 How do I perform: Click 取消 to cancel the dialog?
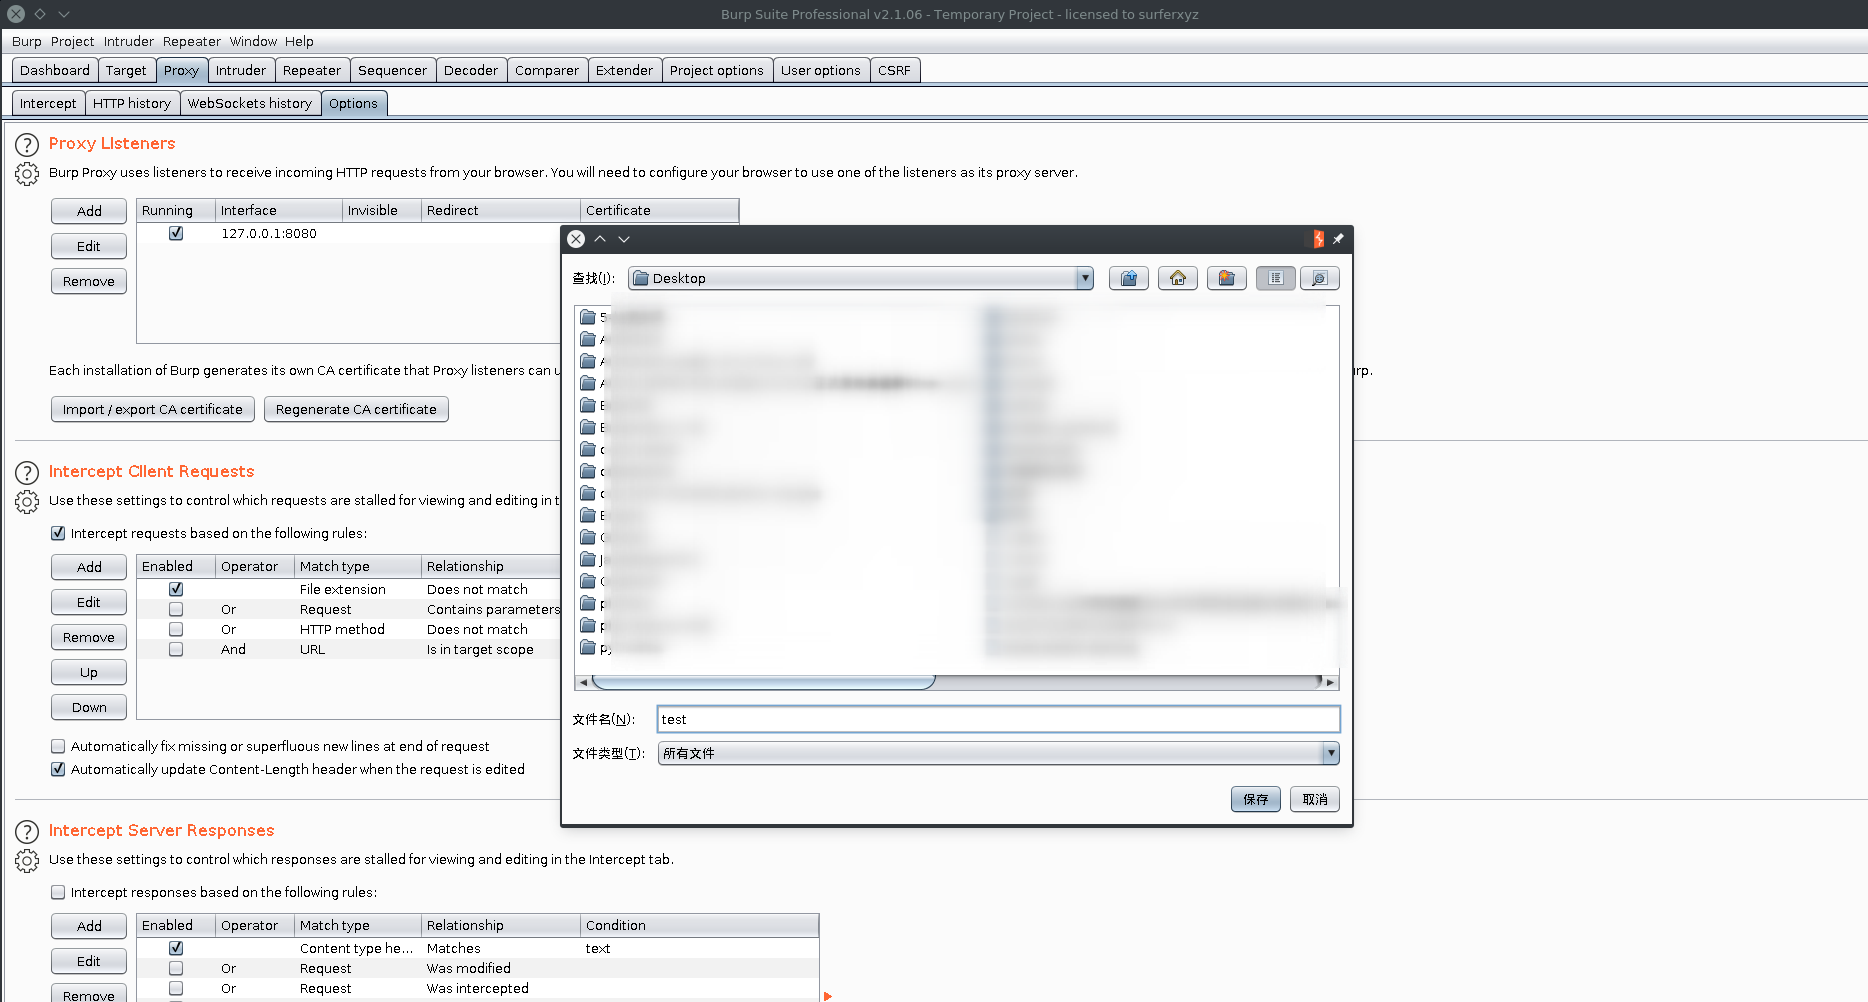(1315, 799)
